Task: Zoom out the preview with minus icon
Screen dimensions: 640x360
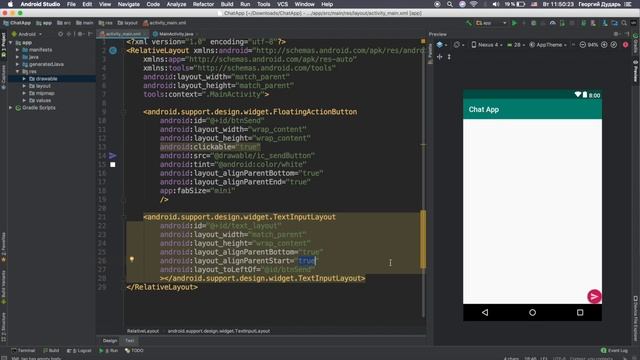Action: pos(582,45)
